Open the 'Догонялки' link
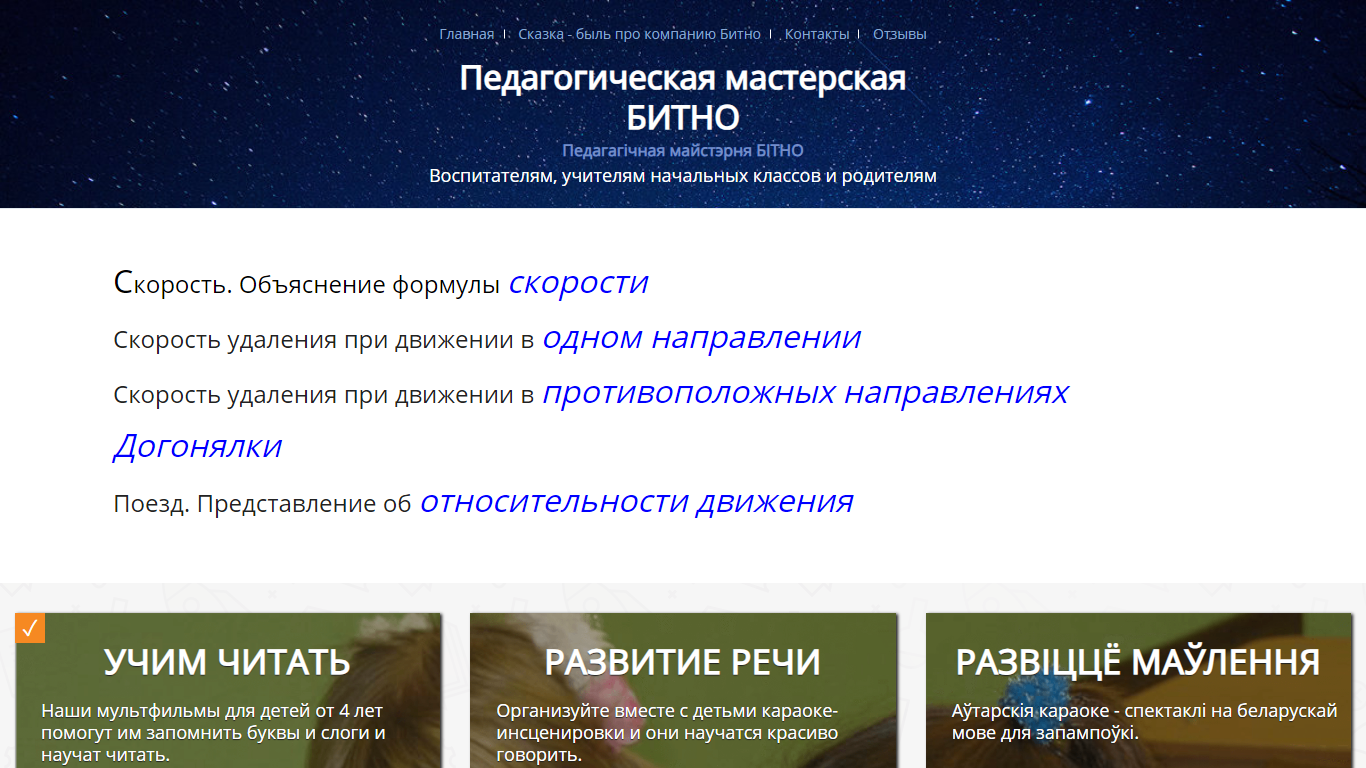 pos(198,446)
